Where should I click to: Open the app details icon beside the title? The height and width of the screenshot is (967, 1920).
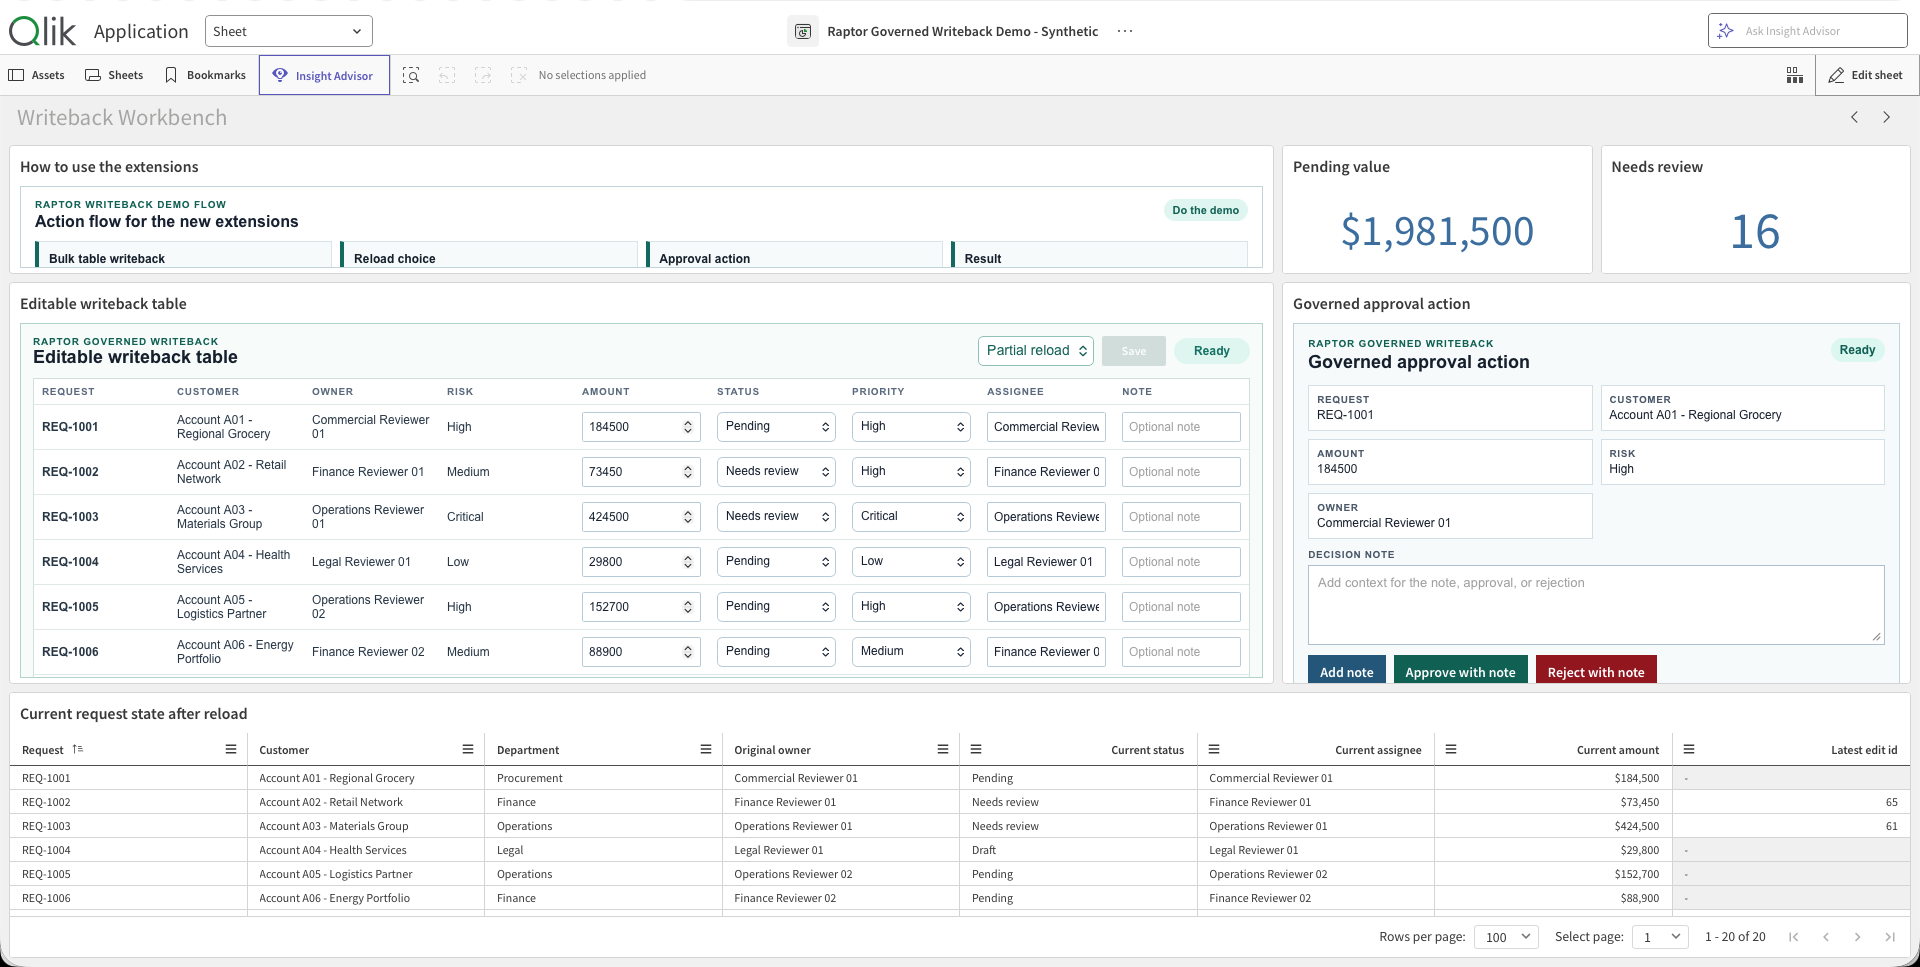point(803,31)
